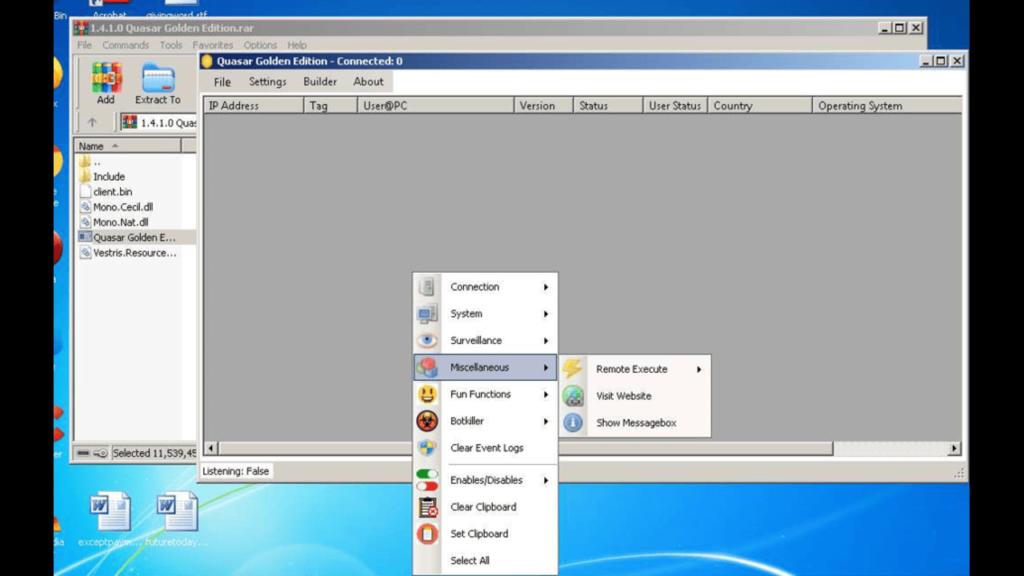The height and width of the screenshot is (576, 1024).
Task: Click the WinRAR Add archive icon
Action: 106,78
